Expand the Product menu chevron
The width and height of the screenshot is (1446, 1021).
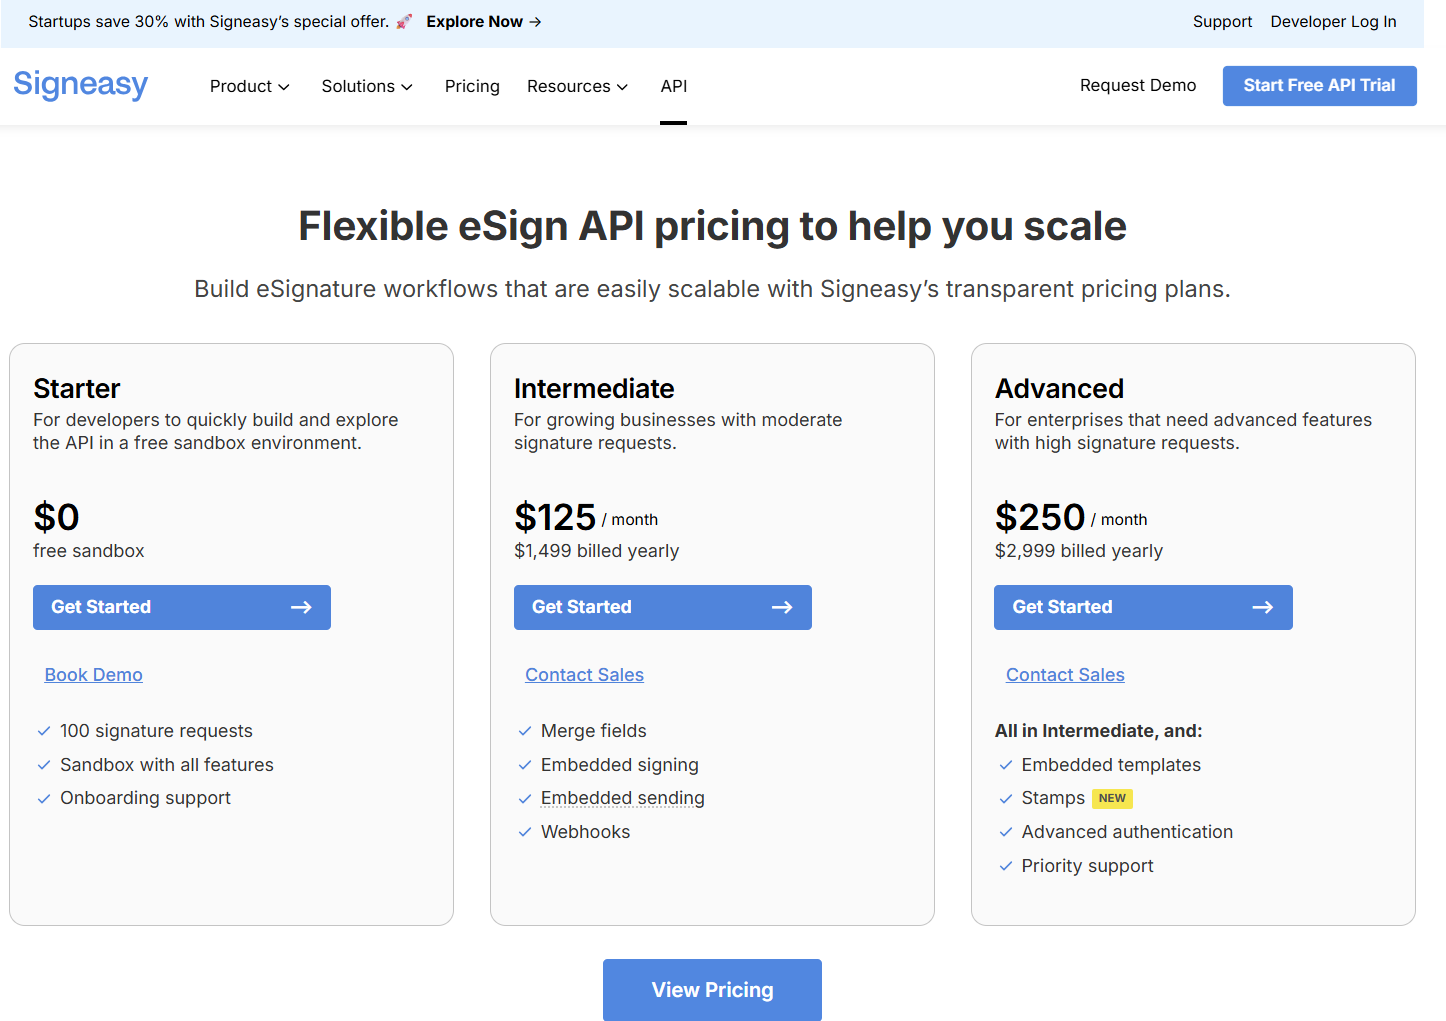(x=284, y=87)
